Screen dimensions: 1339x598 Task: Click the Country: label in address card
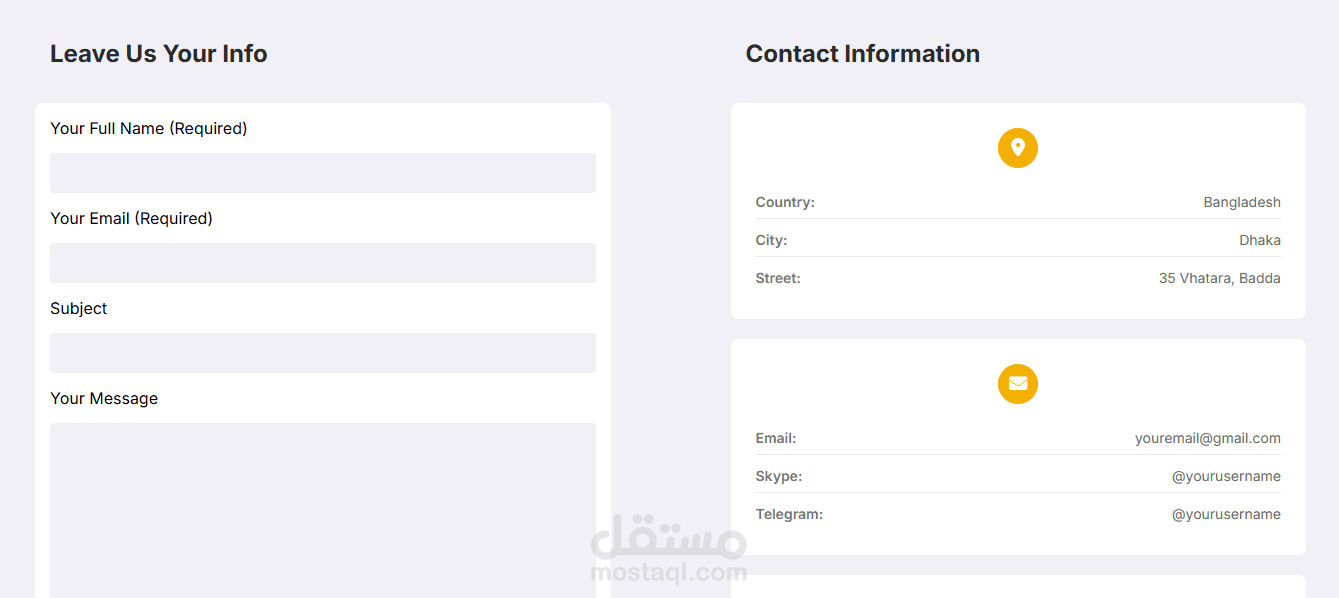785,202
